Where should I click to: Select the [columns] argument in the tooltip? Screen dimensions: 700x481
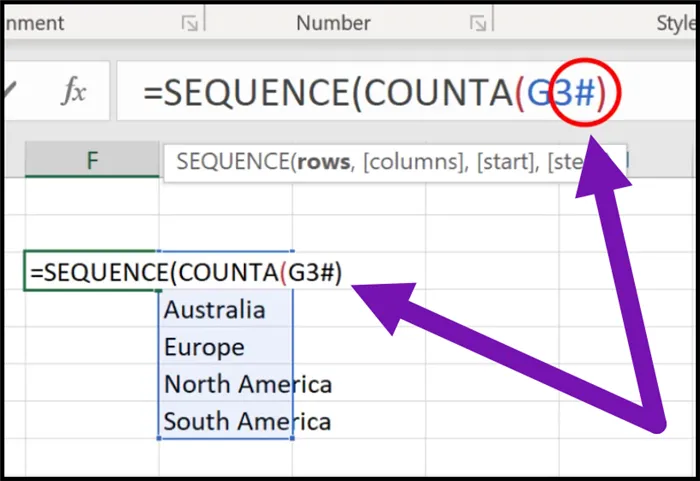404,161
